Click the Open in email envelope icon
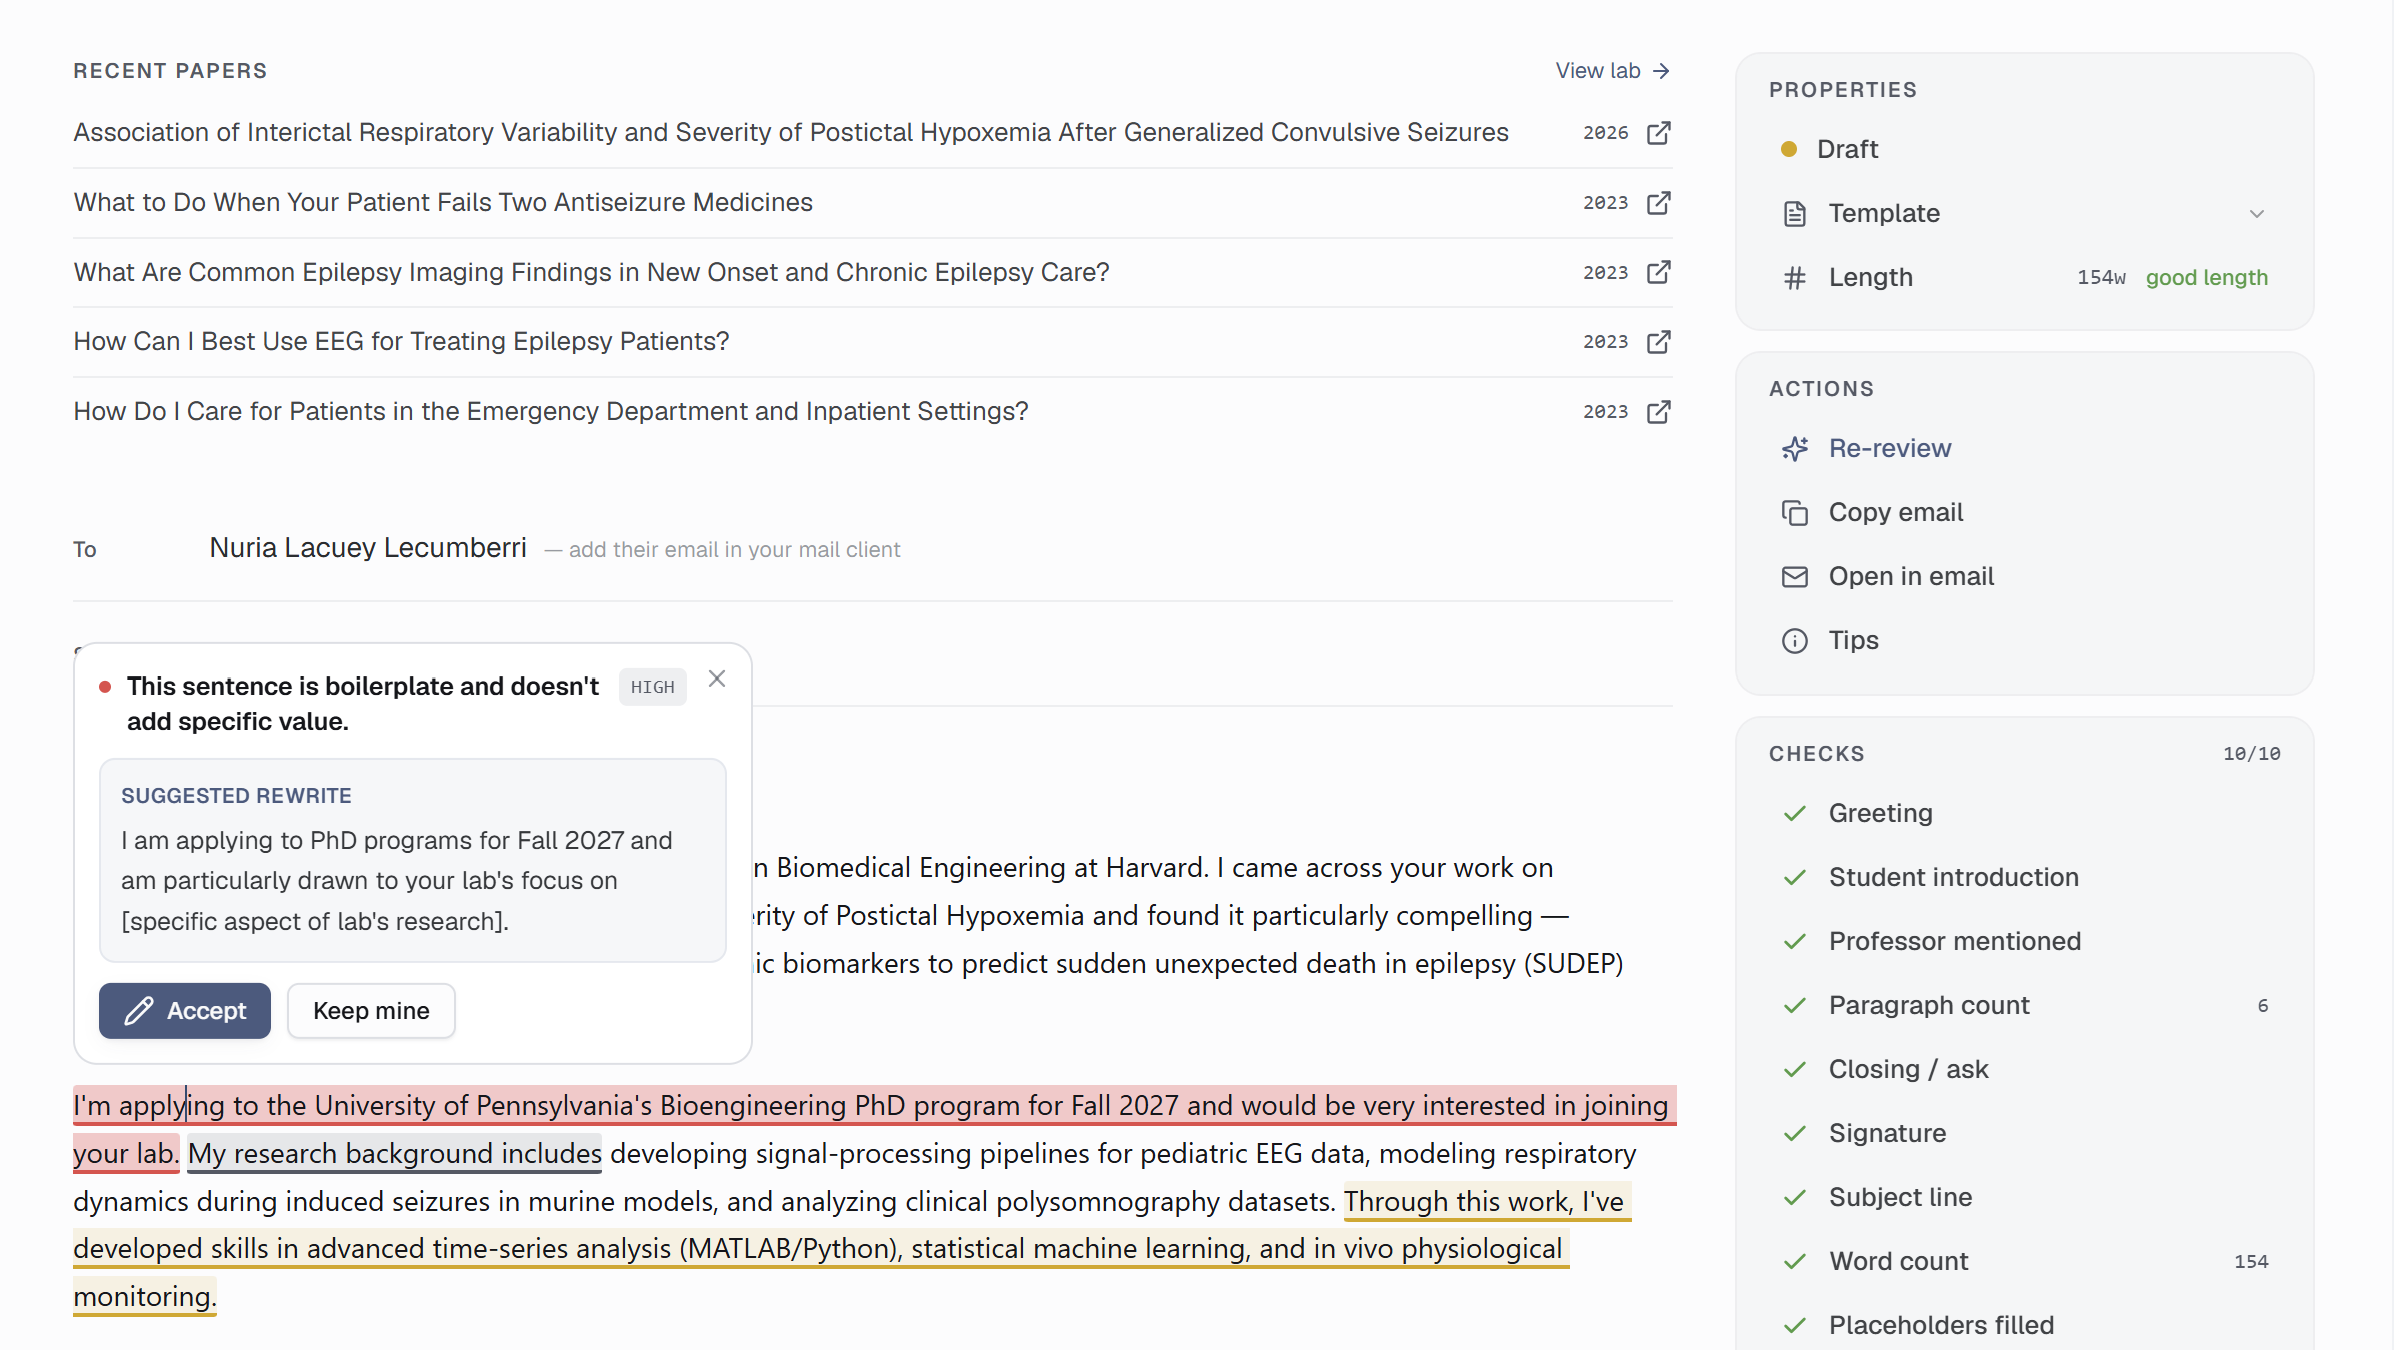 [1795, 577]
